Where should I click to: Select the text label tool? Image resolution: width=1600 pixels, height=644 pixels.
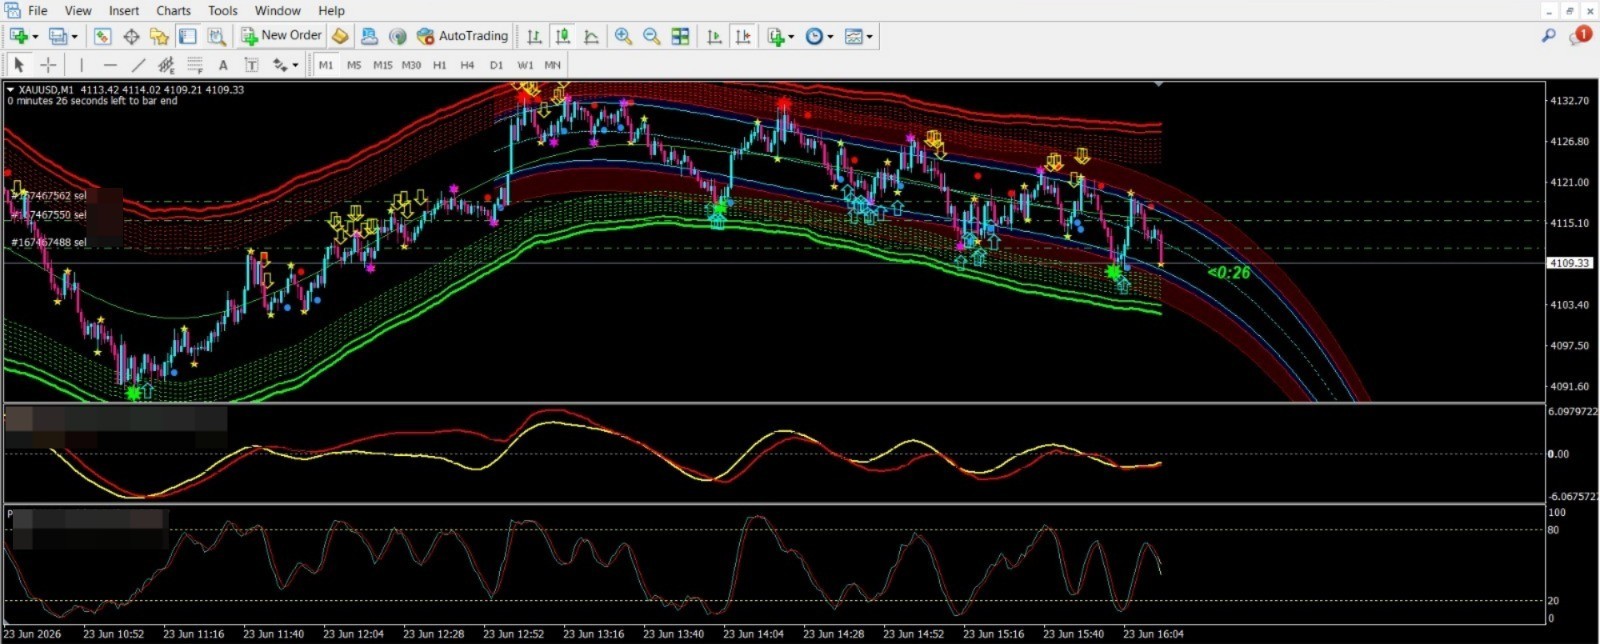[251, 65]
